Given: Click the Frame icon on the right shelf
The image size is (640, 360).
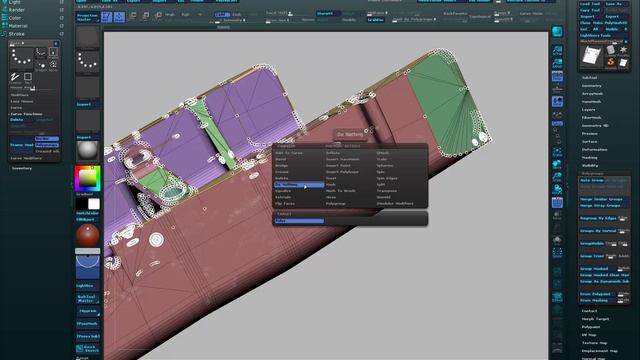Looking at the screenshot, I should [x=557, y=152].
